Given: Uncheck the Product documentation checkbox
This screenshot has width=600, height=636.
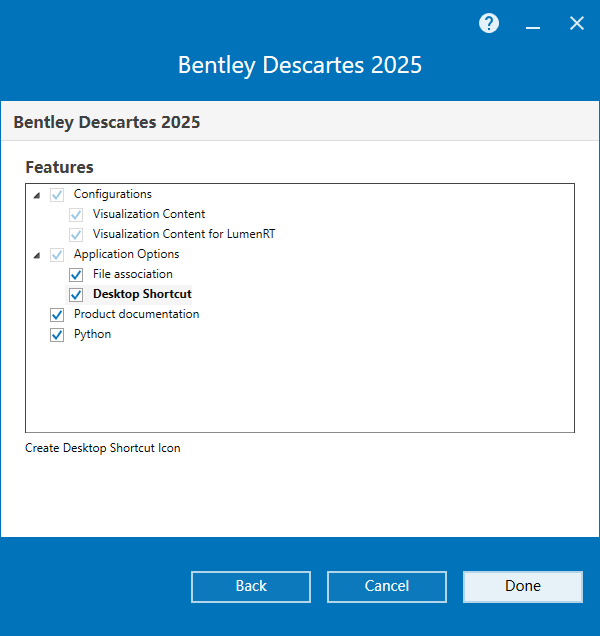Looking at the screenshot, I should (x=57, y=315).
